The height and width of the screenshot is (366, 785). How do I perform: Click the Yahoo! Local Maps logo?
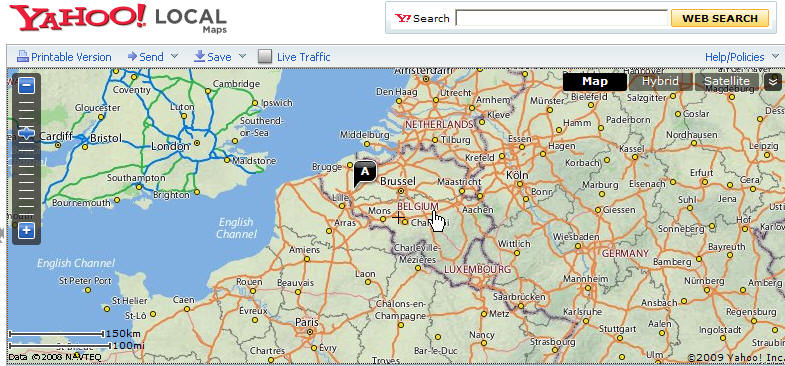119,19
